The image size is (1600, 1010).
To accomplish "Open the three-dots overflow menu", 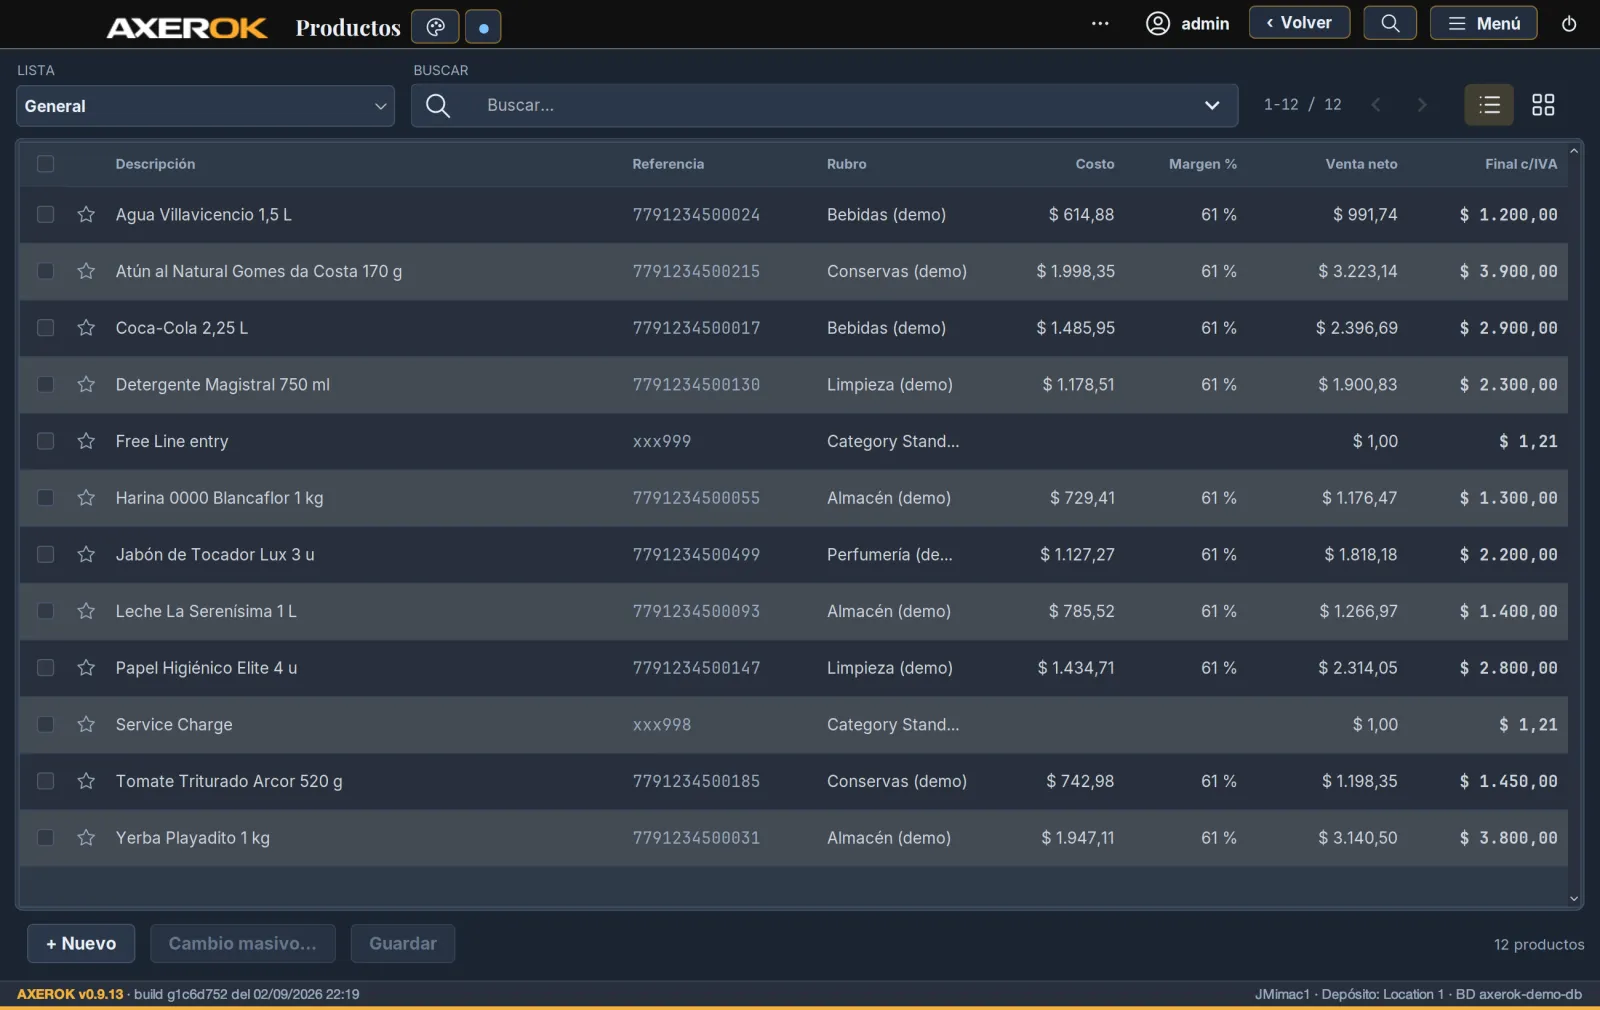I will [1100, 24].
